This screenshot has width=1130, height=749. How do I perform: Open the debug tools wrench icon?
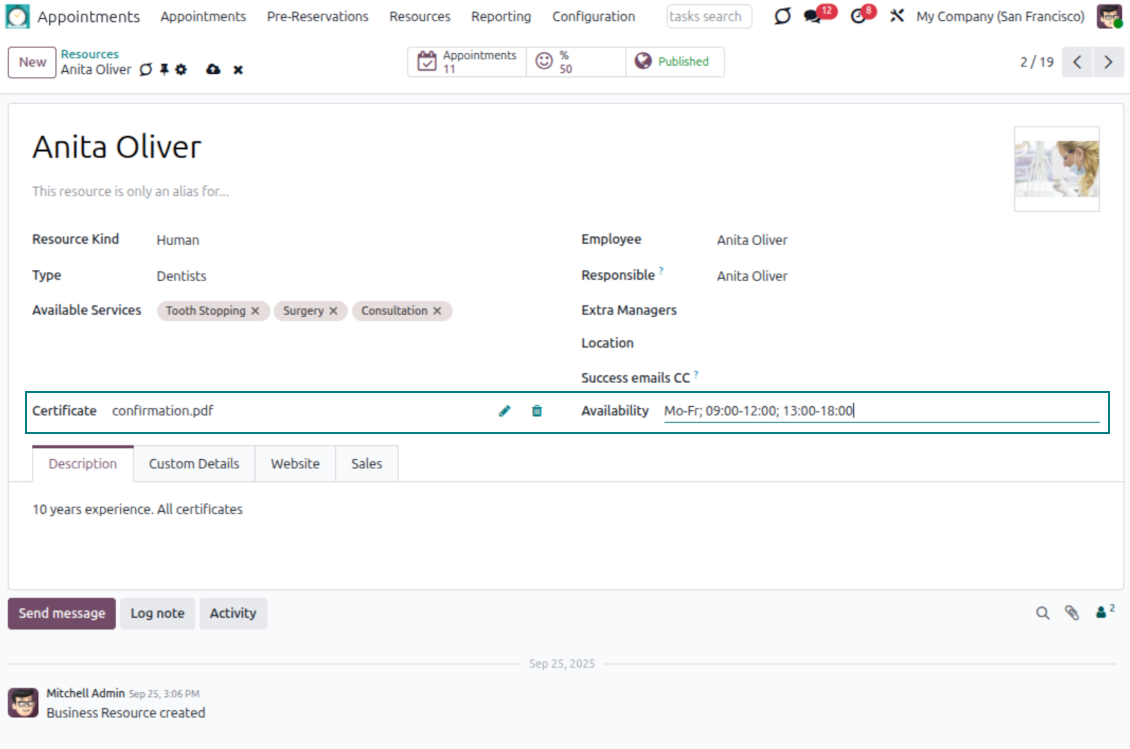coord(896,17)
